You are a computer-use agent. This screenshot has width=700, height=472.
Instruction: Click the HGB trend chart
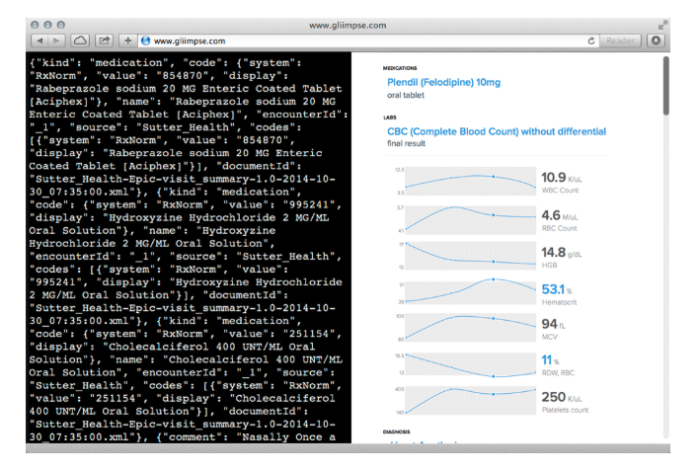471,255
